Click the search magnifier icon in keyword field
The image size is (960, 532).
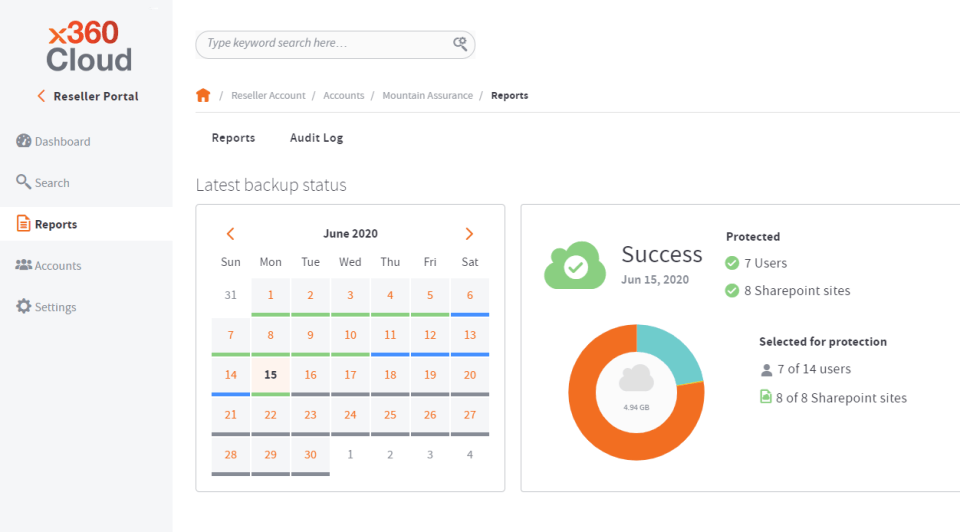click(x=460, y=43)
